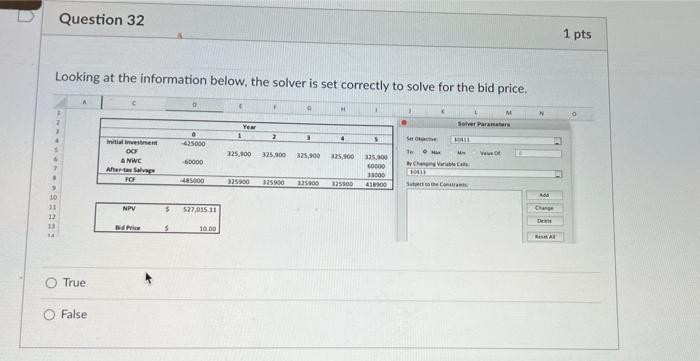Select the False answer option
Image resolution: width=700 pixels, height=361 pixels.
click(x=50, y=315)
